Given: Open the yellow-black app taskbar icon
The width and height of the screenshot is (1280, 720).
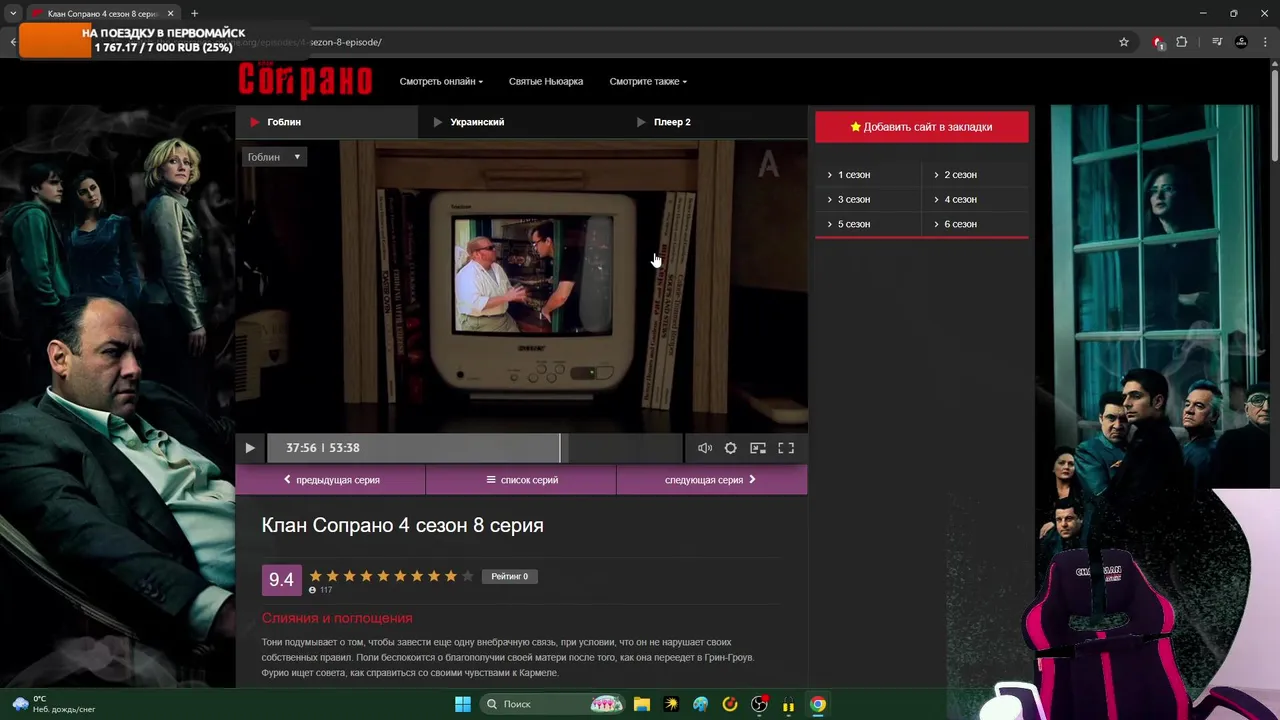Looking at the screenshot, I should (671, 704).
